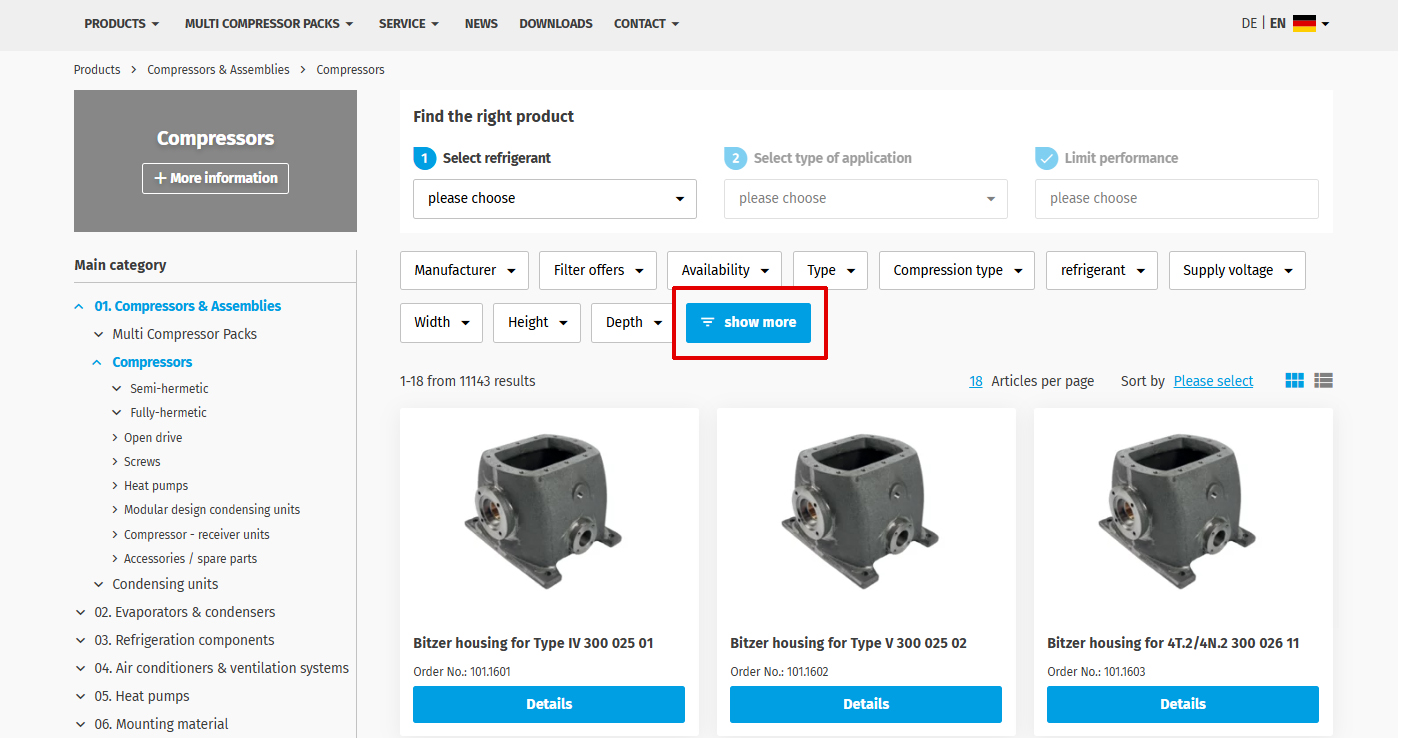This screenshot has width=1412, height=738.
Task: Click the German flag language icon
Action: [1304, 23]
